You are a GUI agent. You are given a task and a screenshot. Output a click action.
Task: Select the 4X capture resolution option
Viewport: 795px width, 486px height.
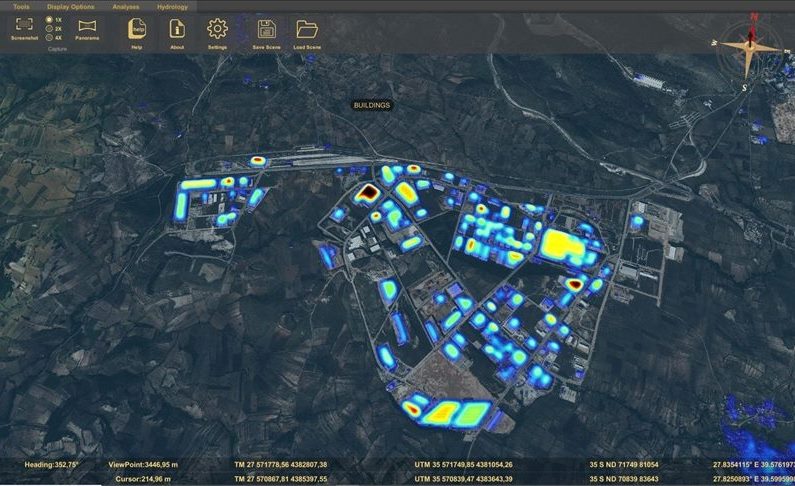click(x=50, y=37)
